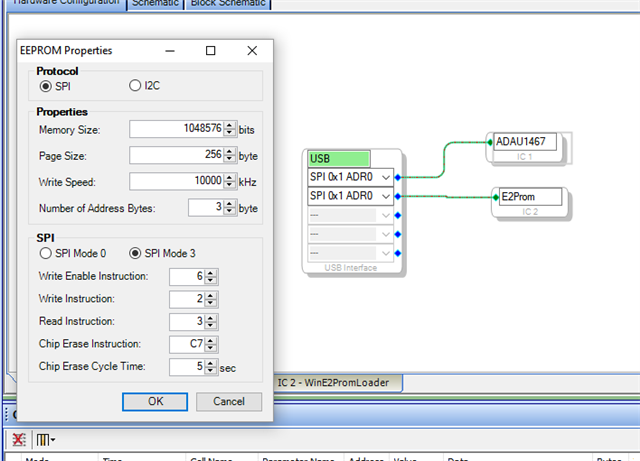Select the SPI protocol radio button
This screenshot has height=461, width=640.
tap(45, 86)
